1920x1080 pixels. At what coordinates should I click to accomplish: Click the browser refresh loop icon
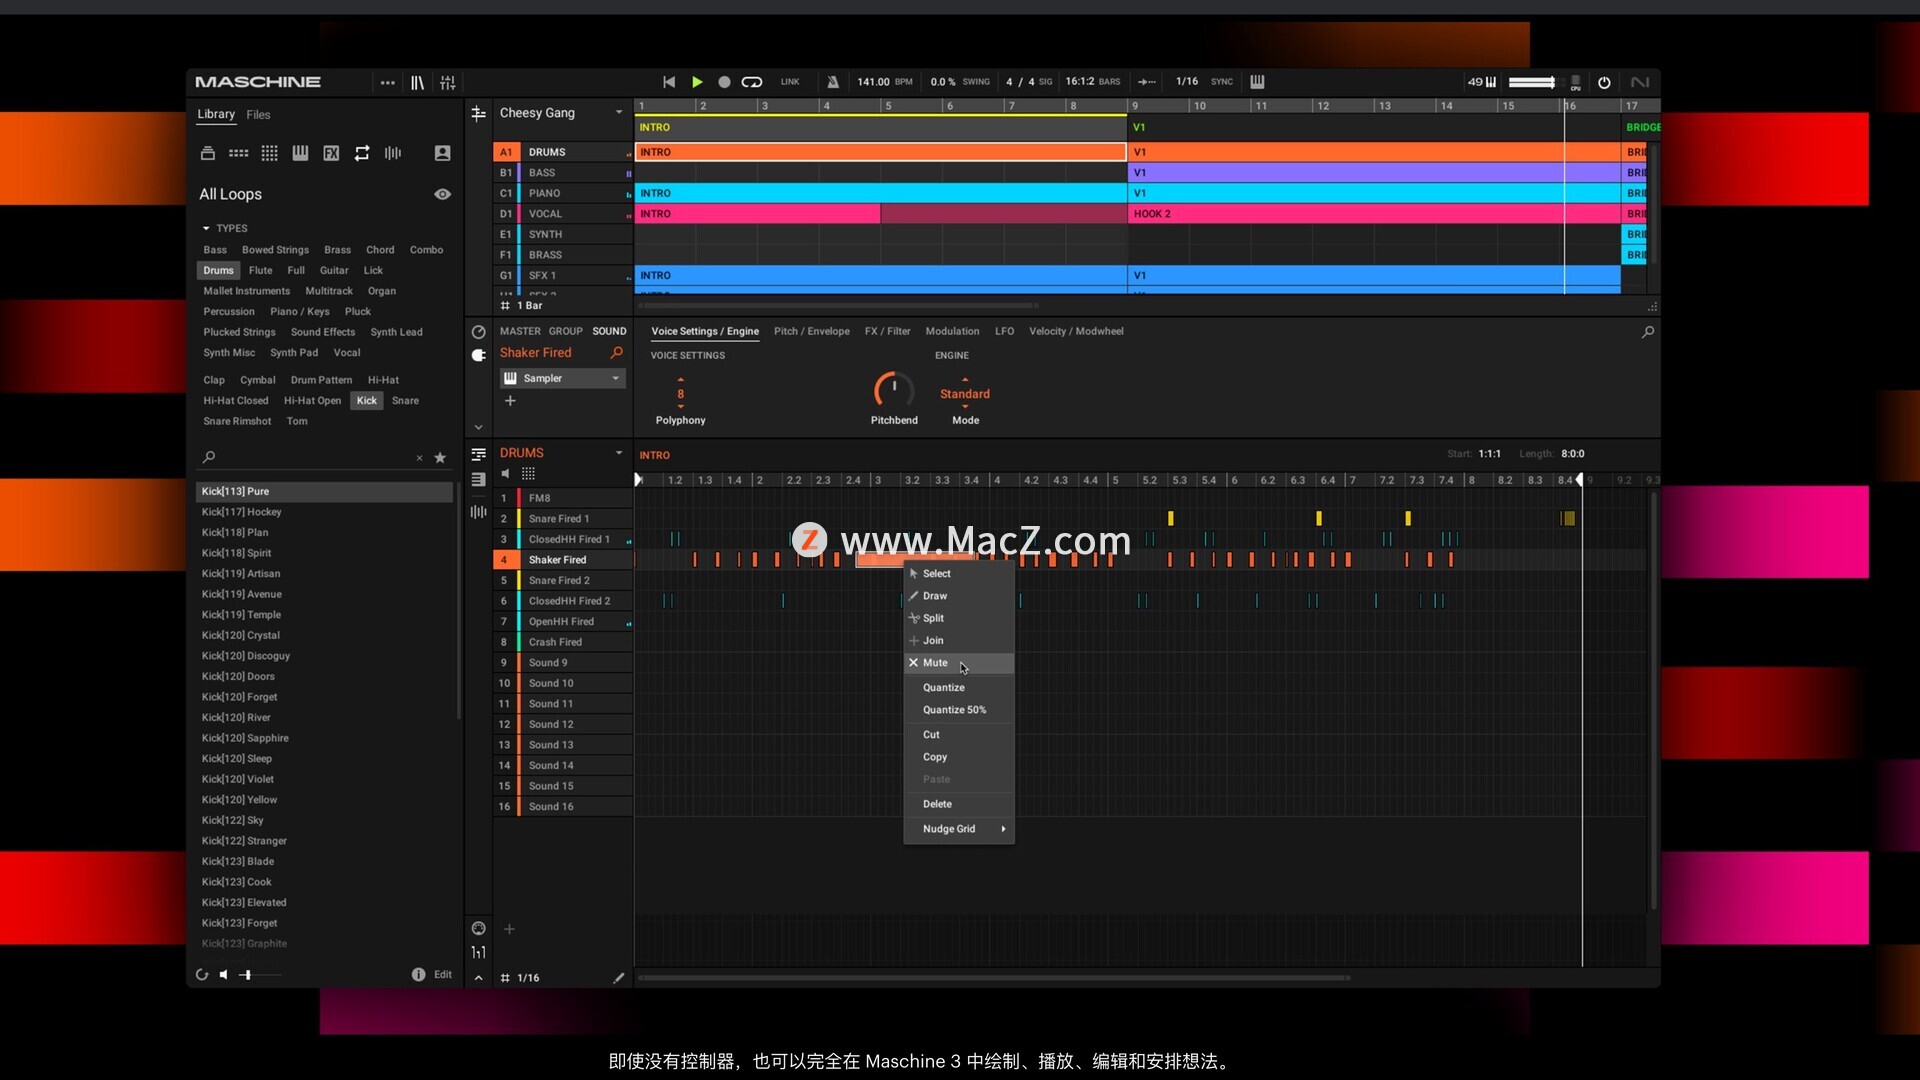click(x=202, y=975)
